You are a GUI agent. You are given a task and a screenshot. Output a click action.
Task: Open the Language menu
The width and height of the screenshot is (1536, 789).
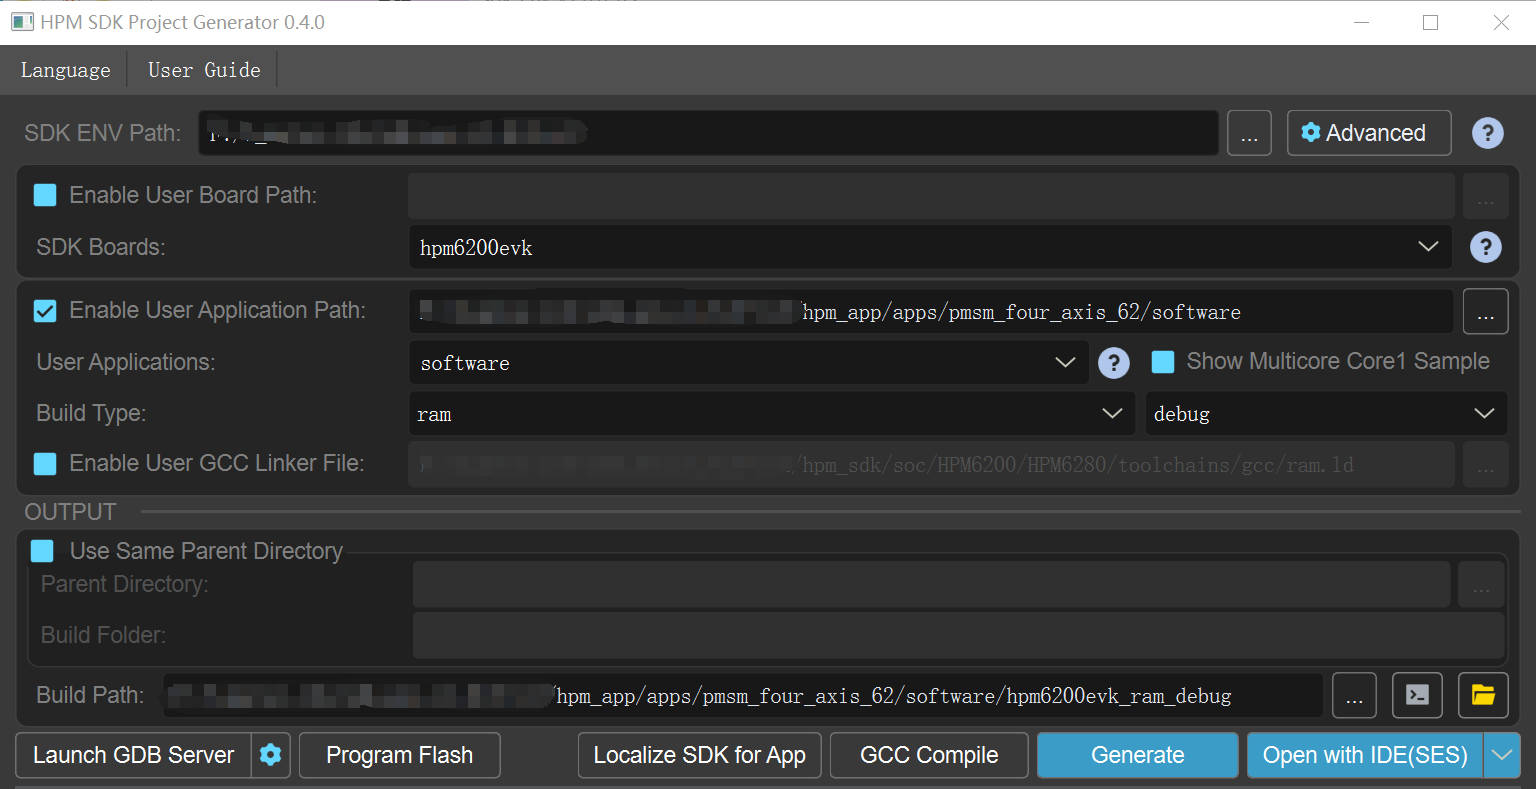[x=65, y=70]
